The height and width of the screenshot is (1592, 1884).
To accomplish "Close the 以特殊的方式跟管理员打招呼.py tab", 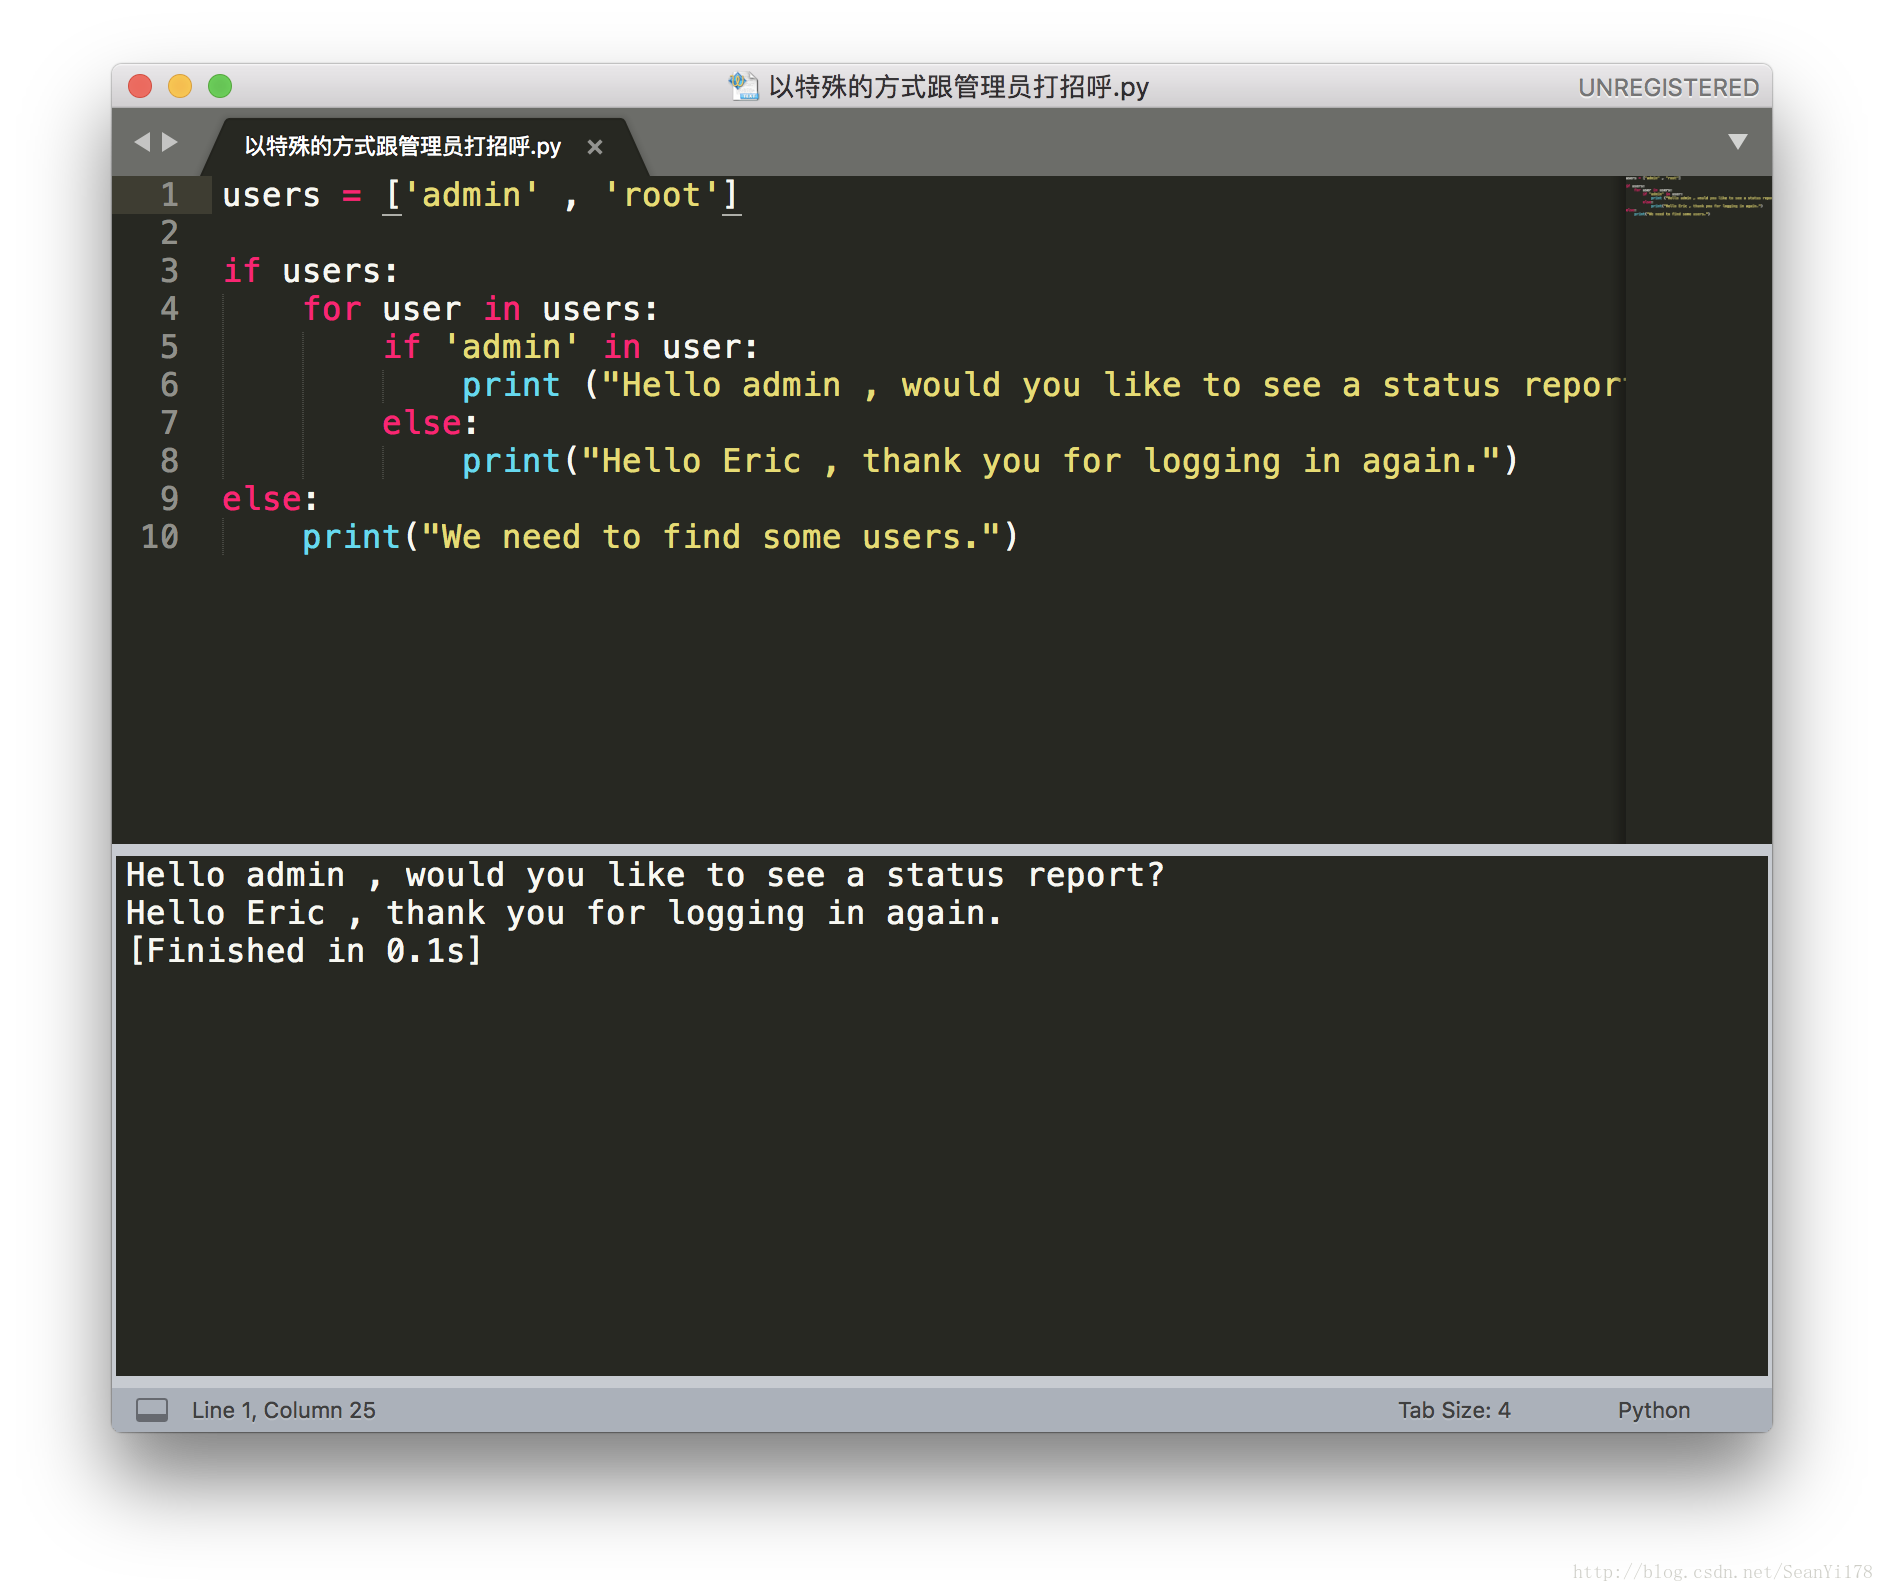I will [x=595, y=147].
